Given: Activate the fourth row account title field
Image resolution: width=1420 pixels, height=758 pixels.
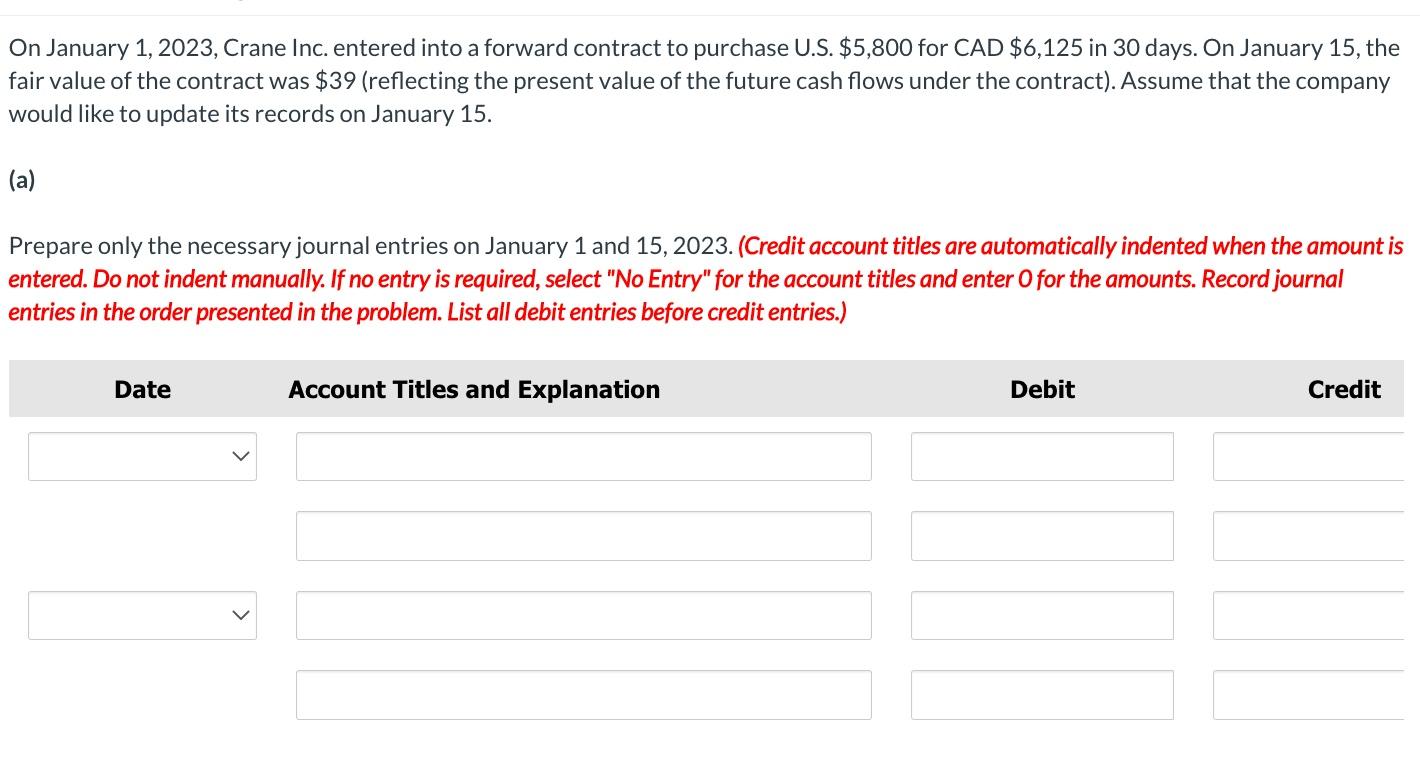Looking at the screenshot, I should tap(584, 695).
